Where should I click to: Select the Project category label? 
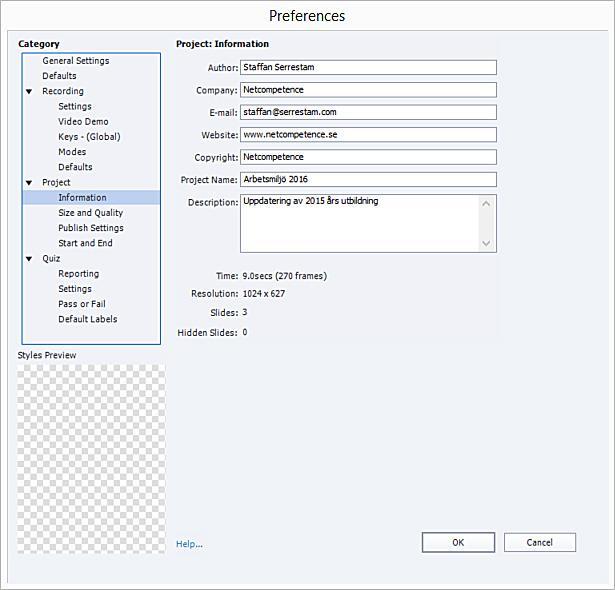(x=56, y=182)
